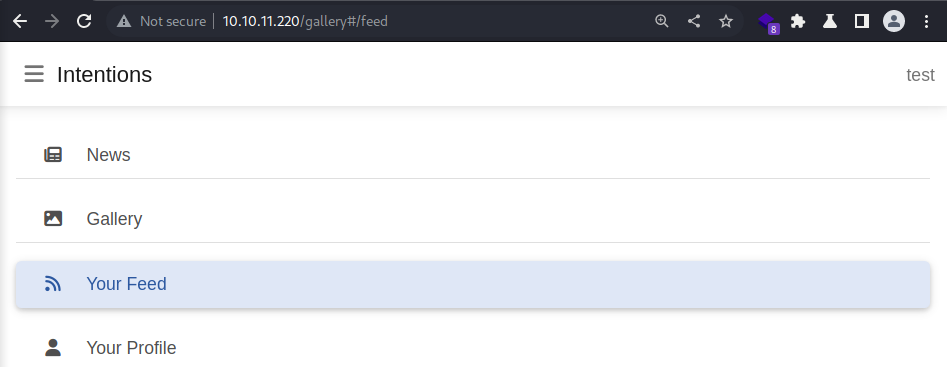
Task: Click the Gallery image icon
Action: click(53, 219)
